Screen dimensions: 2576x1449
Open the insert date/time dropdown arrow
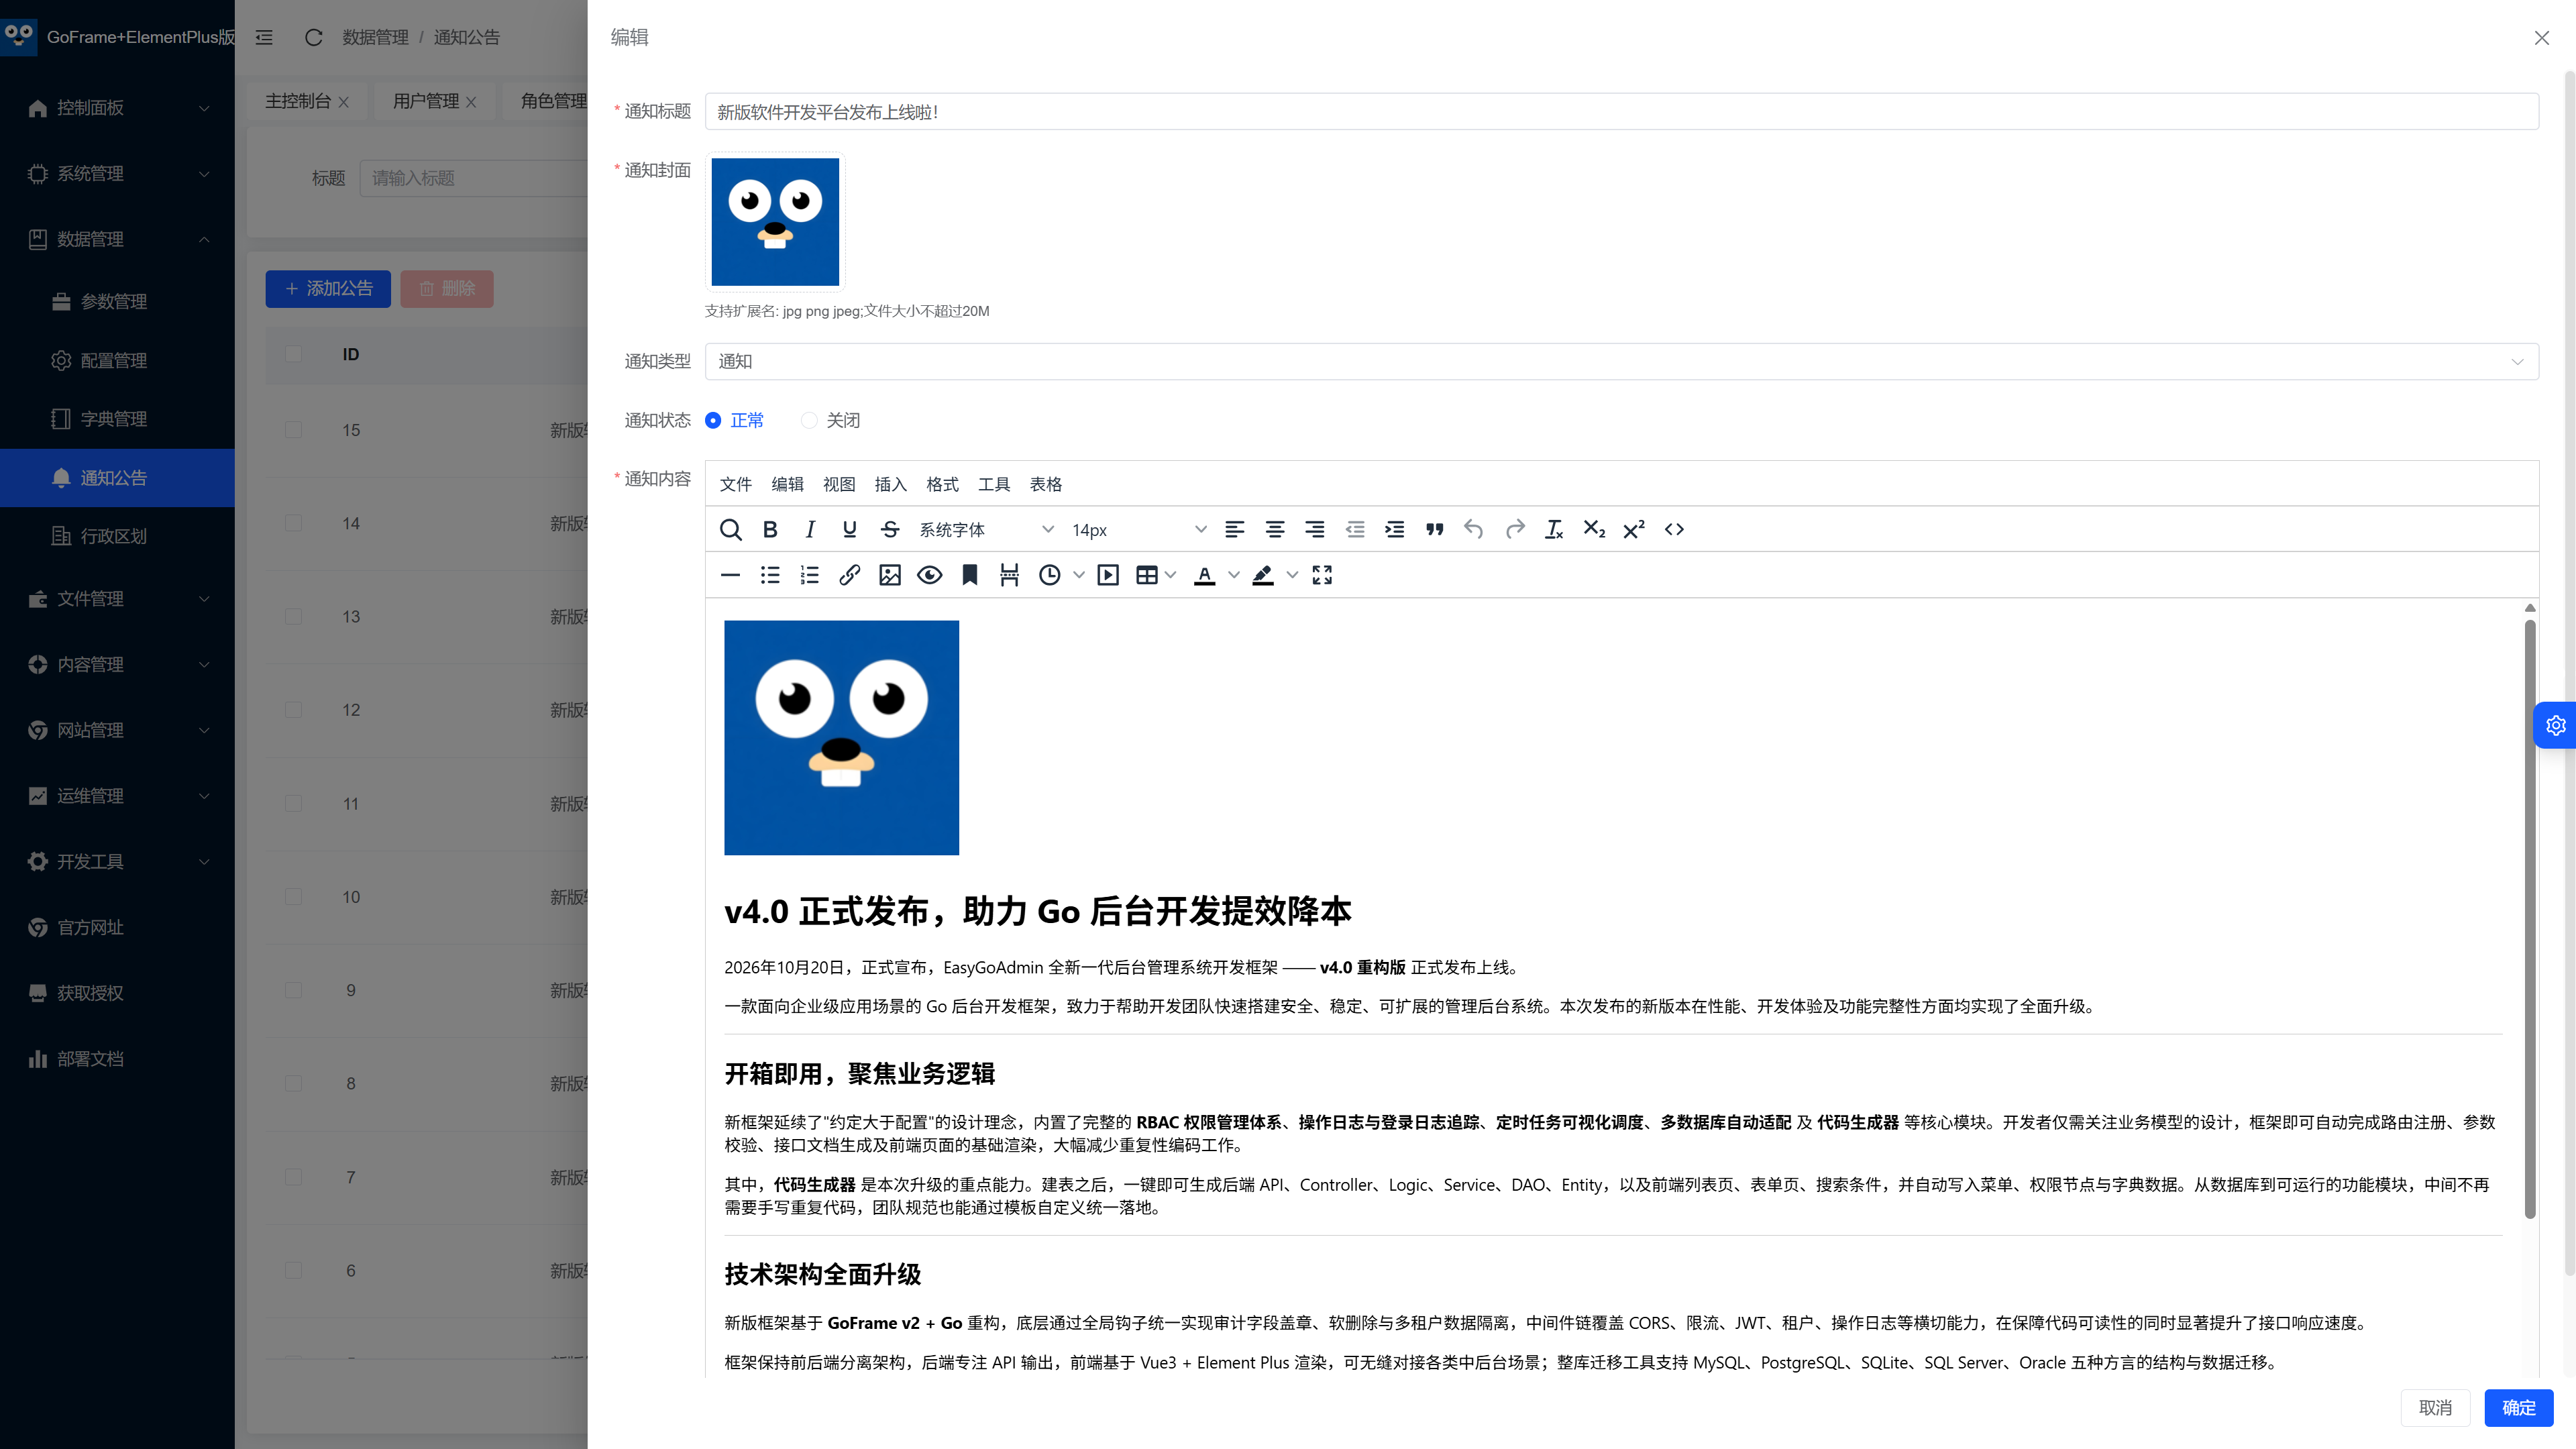click(1079, 575)
